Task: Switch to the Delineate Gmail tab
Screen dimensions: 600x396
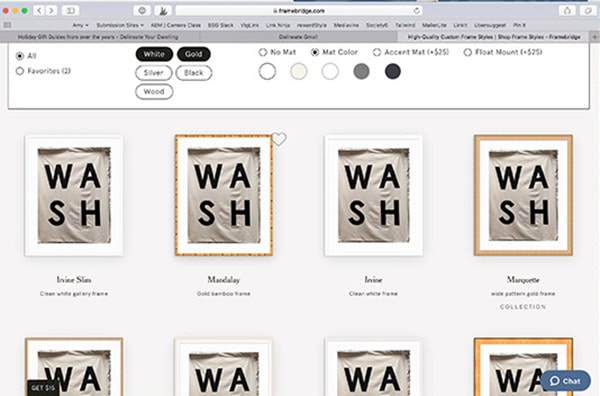Action: click(x=298, y=37)
